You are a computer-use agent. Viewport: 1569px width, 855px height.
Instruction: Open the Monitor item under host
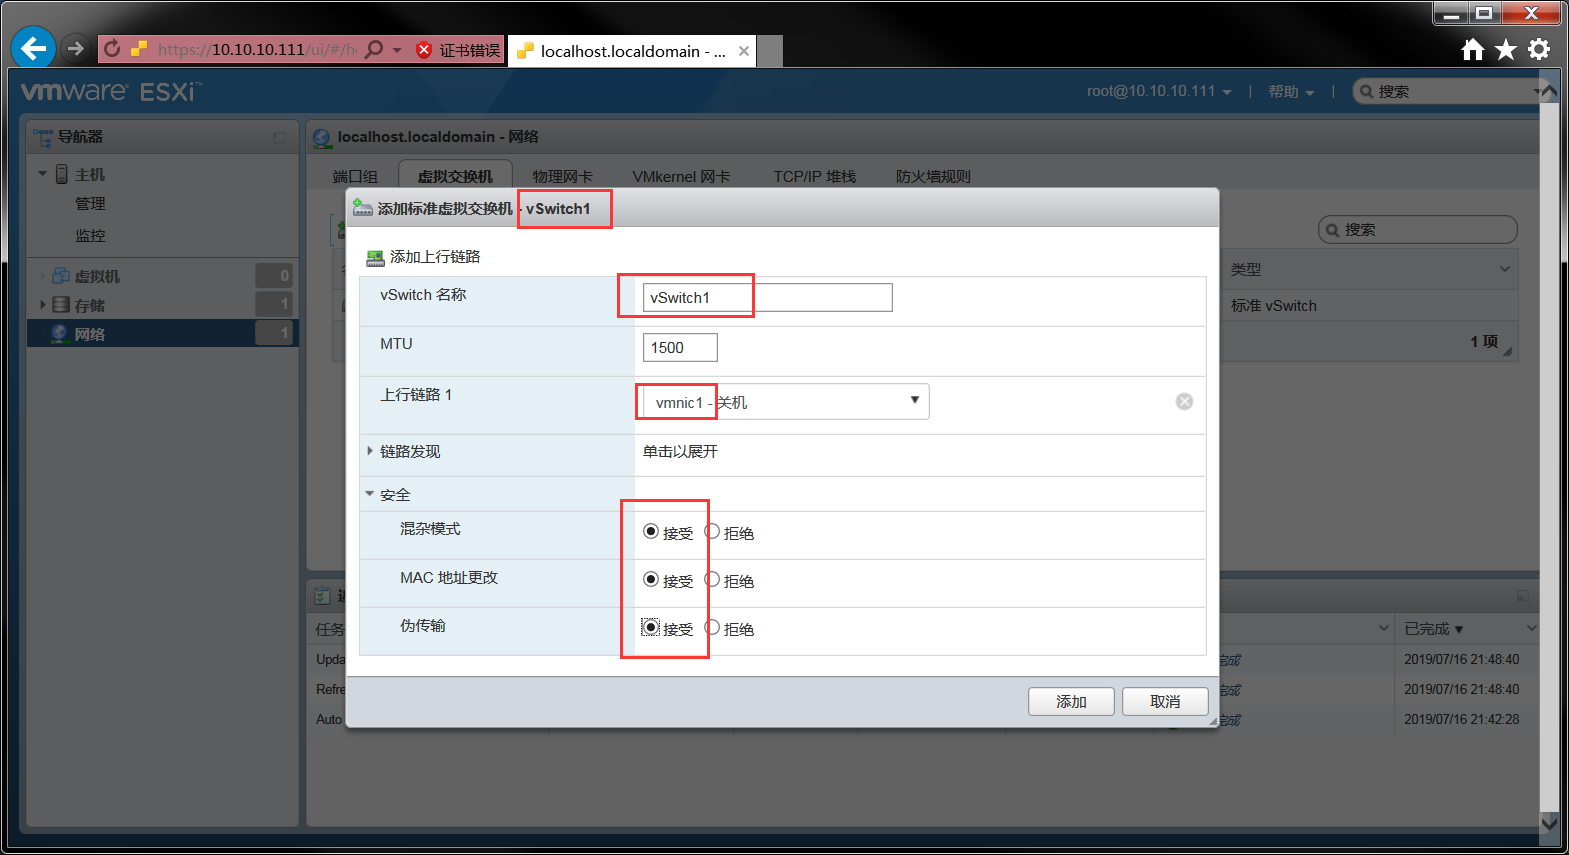pyautogui.click(x=90, y=236)
